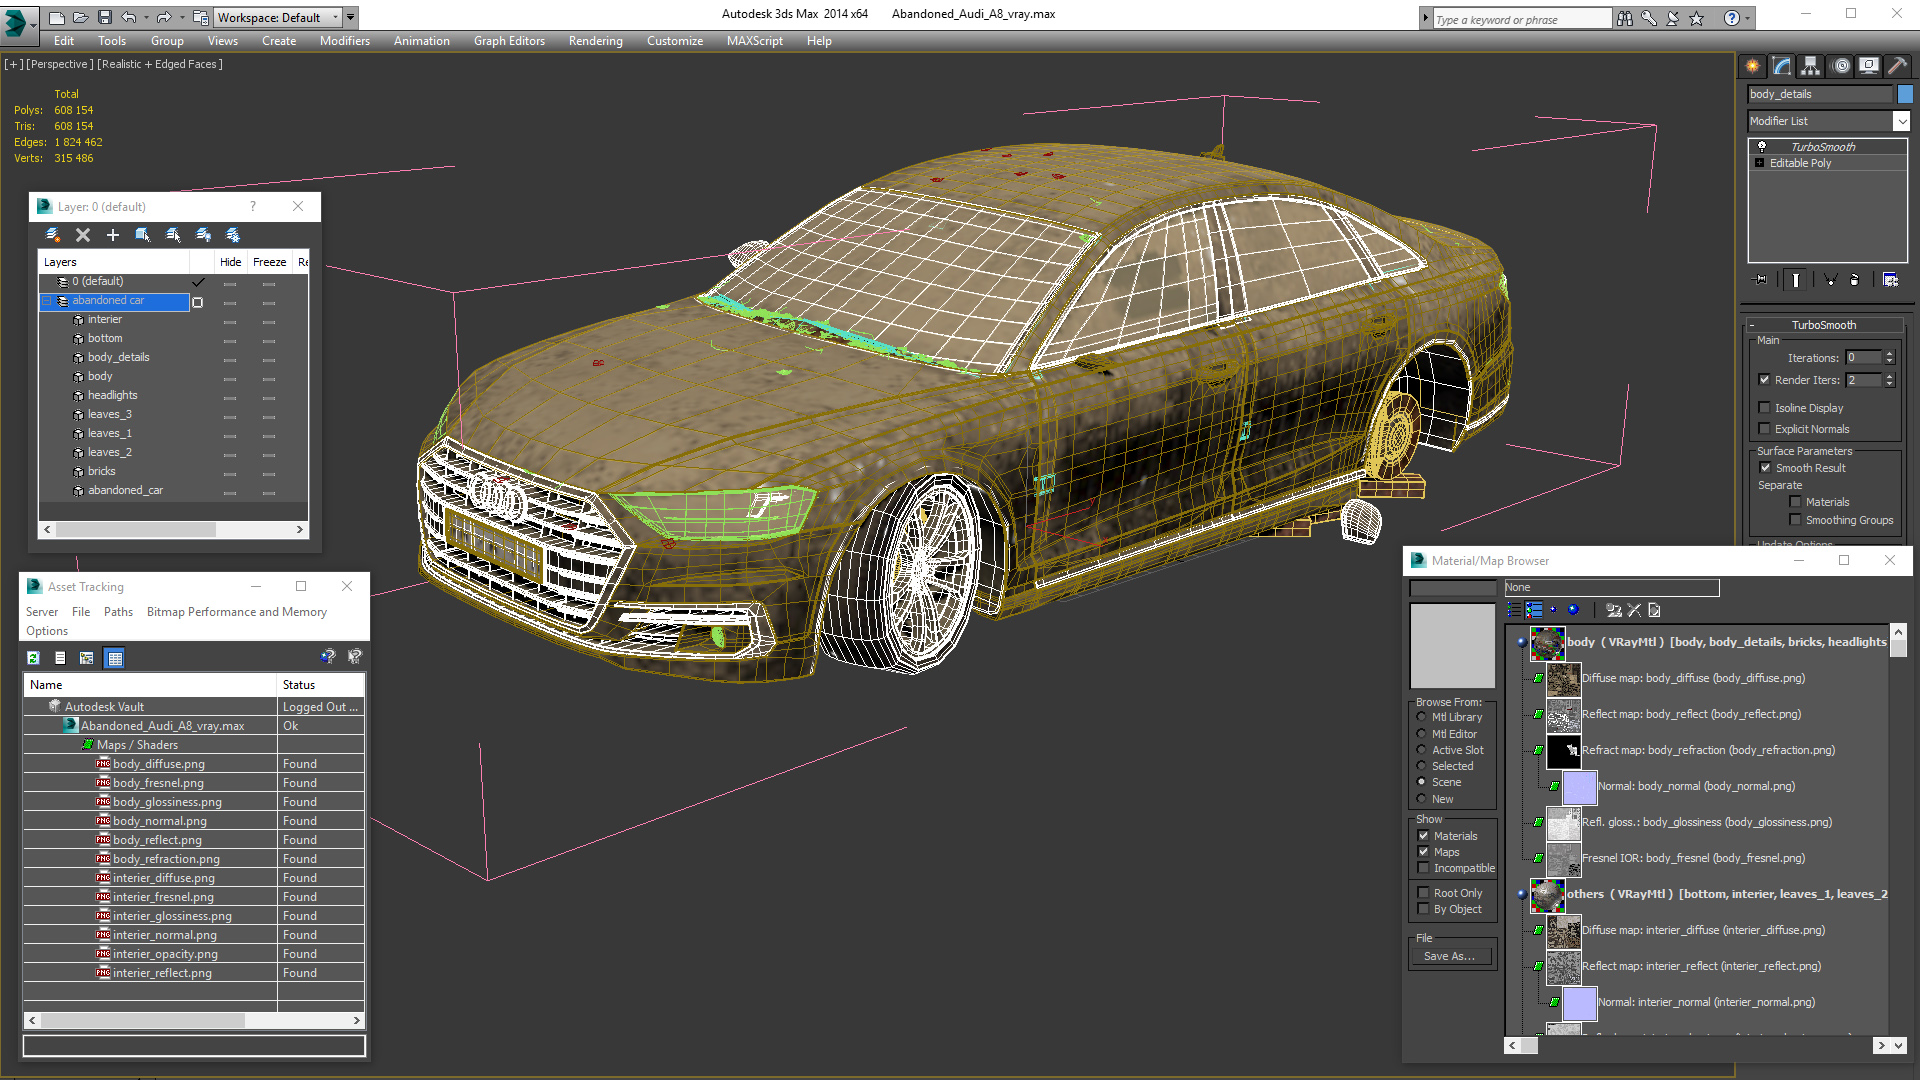
Task: Click Configure Modifier Sets icon
Action: click(1891, 280)
